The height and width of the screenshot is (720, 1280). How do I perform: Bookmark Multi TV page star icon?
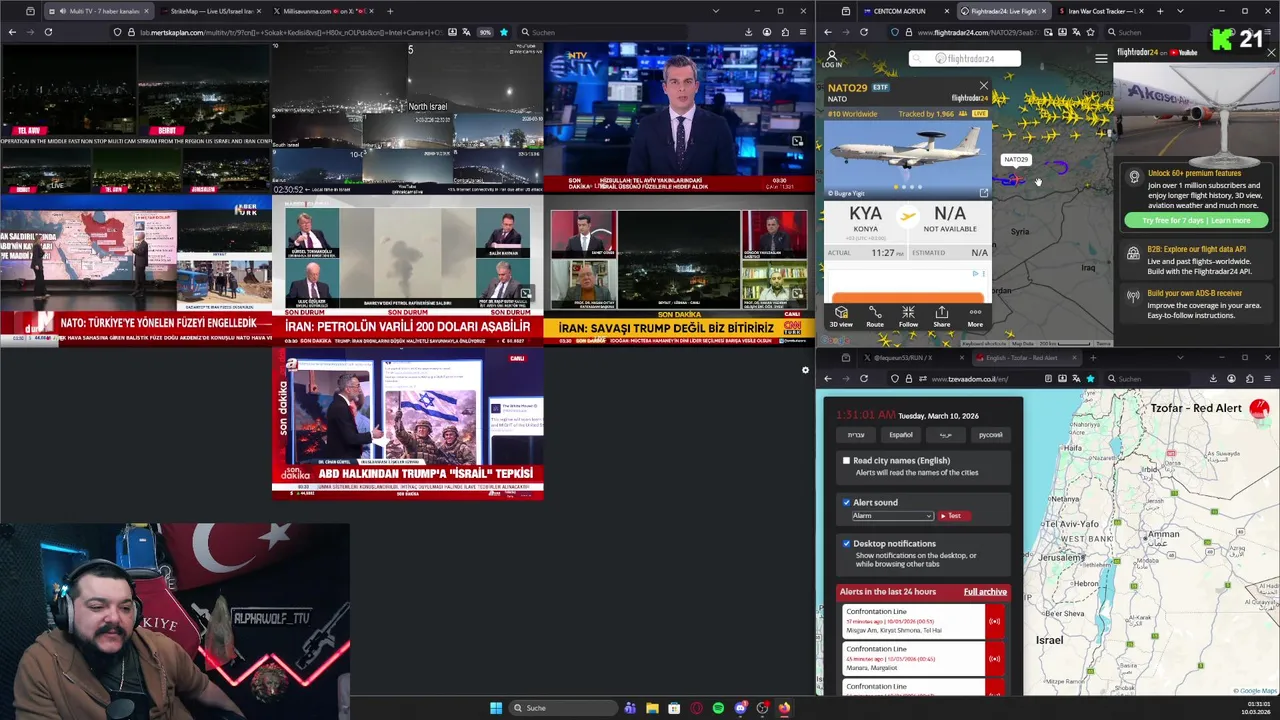pos(504,32)
